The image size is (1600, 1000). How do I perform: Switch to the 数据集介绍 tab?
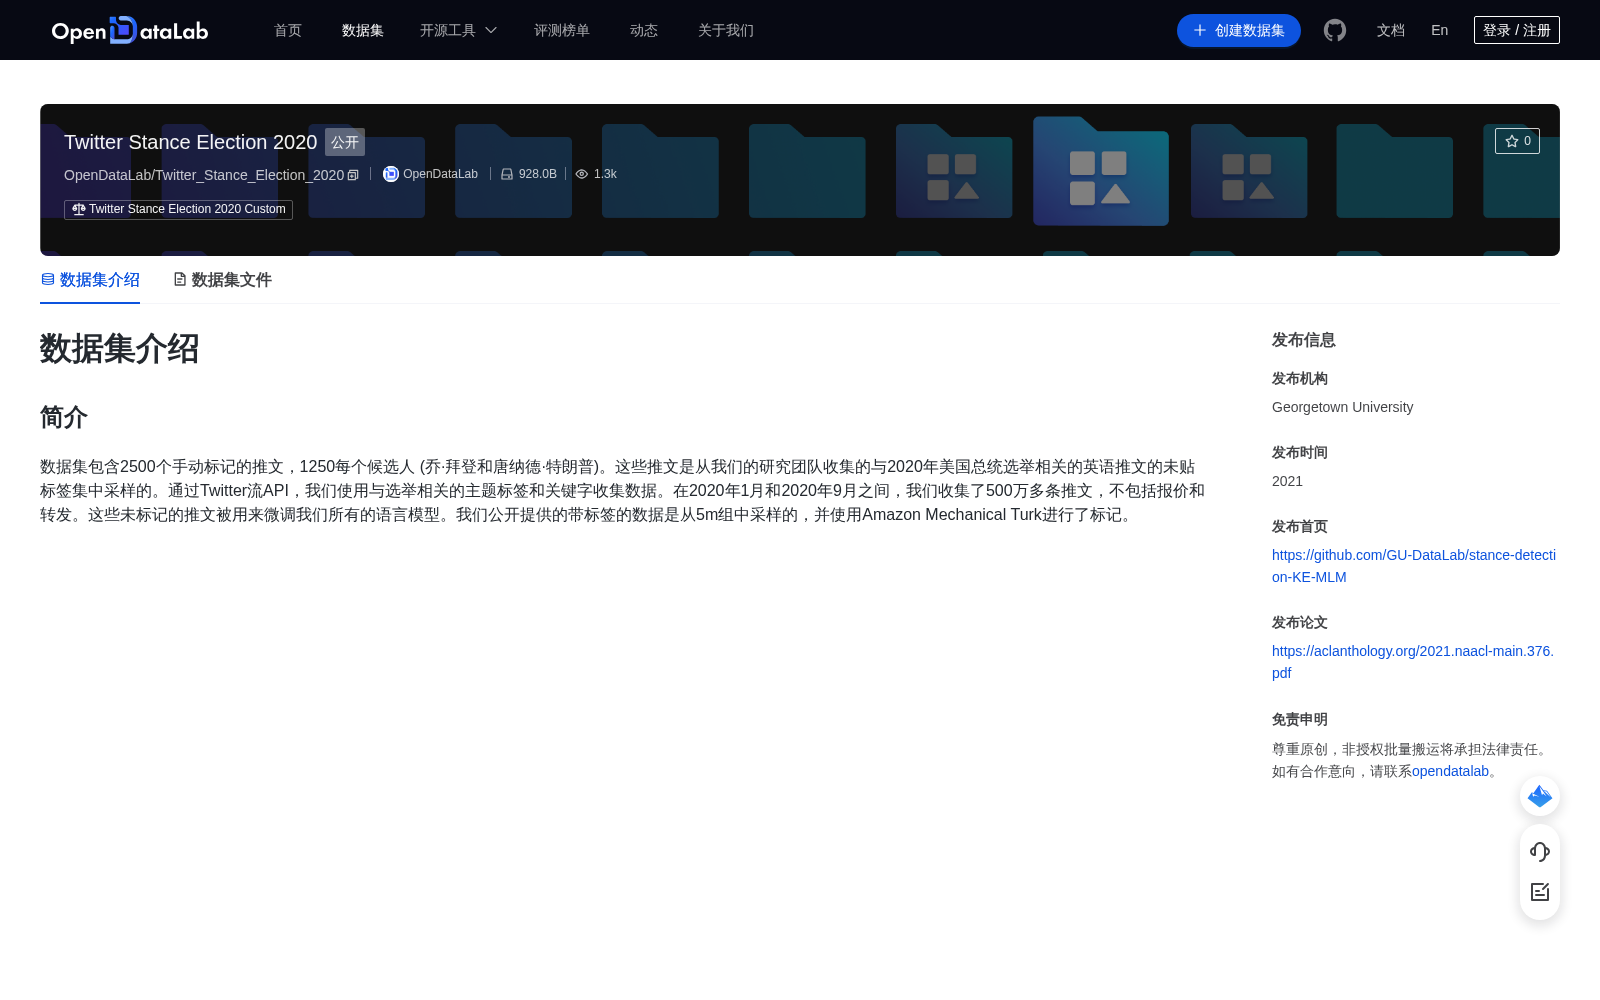tap(90, 280)
